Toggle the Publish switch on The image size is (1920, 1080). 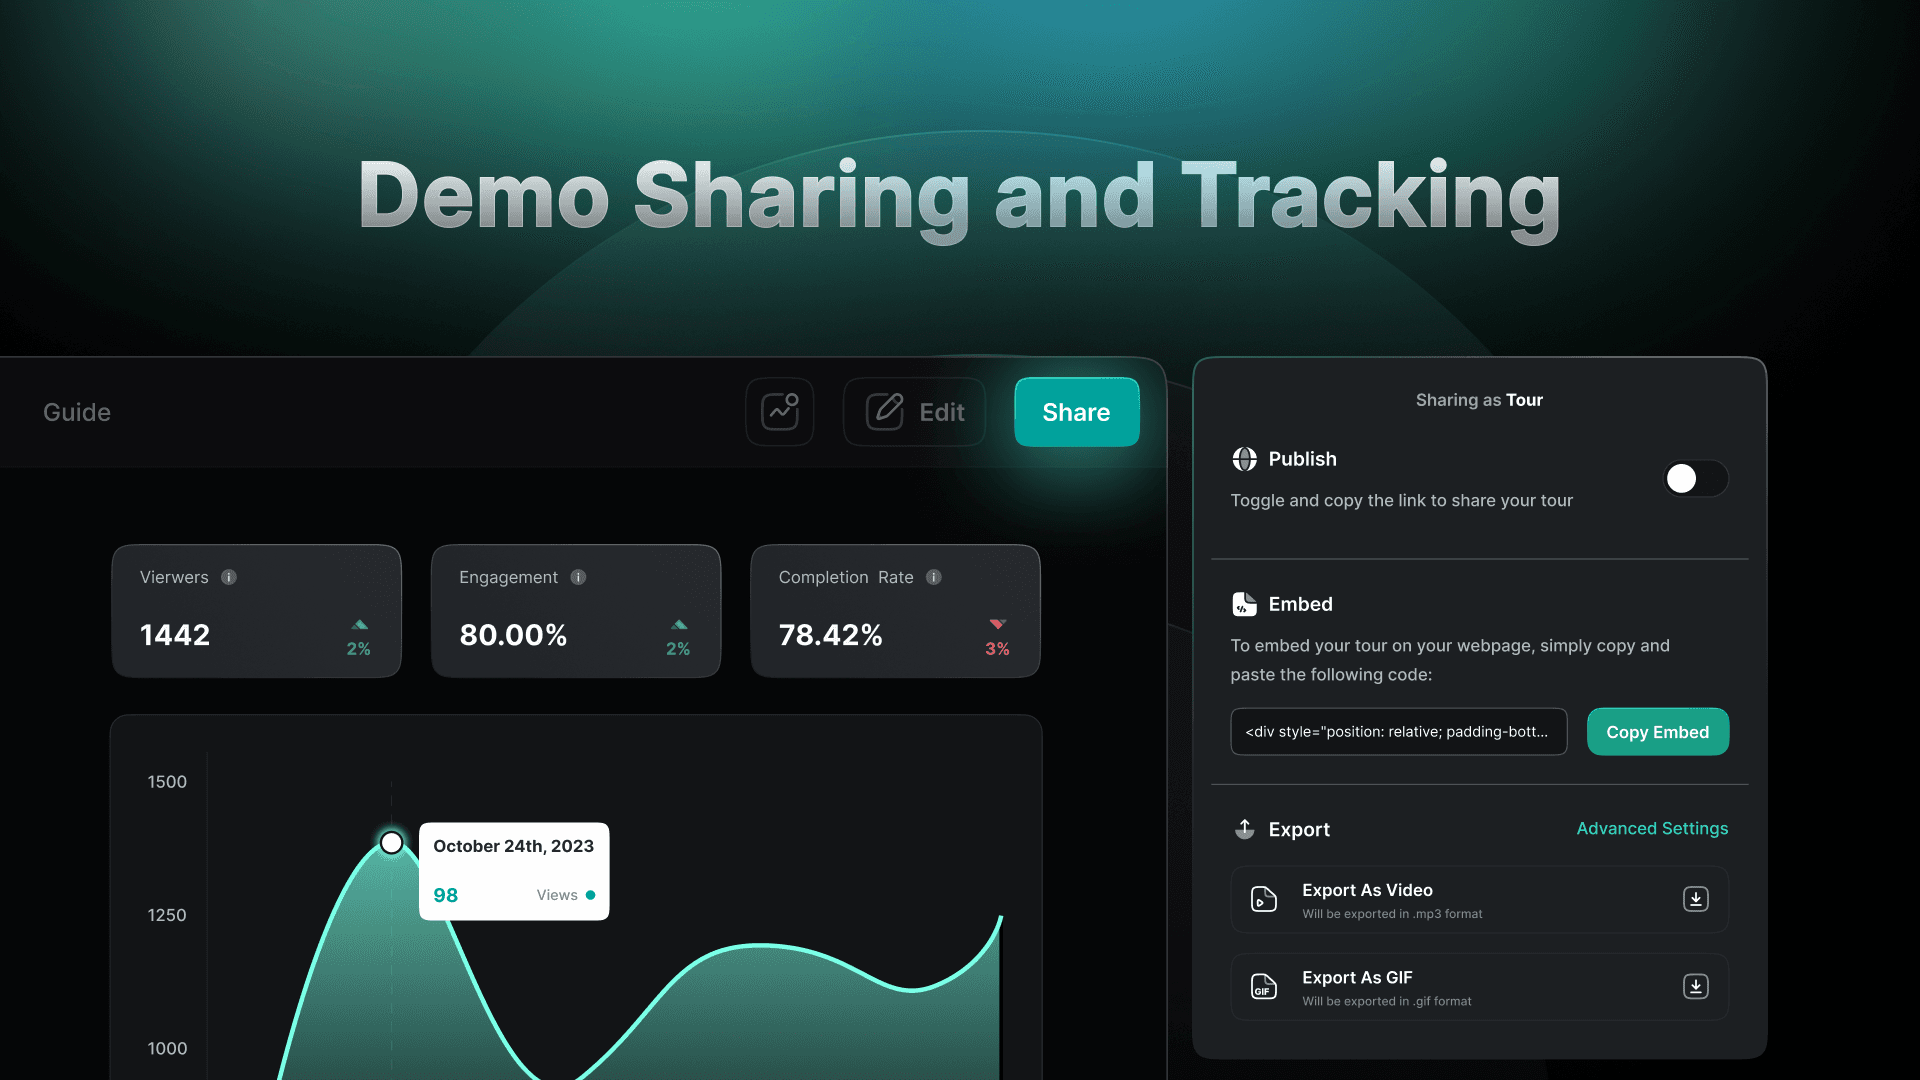1695,478
